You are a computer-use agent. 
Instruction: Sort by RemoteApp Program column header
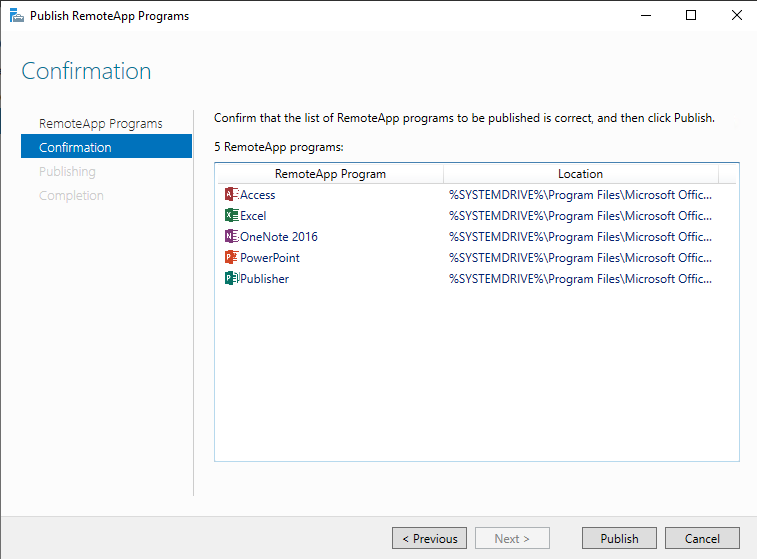click(330, 174)
